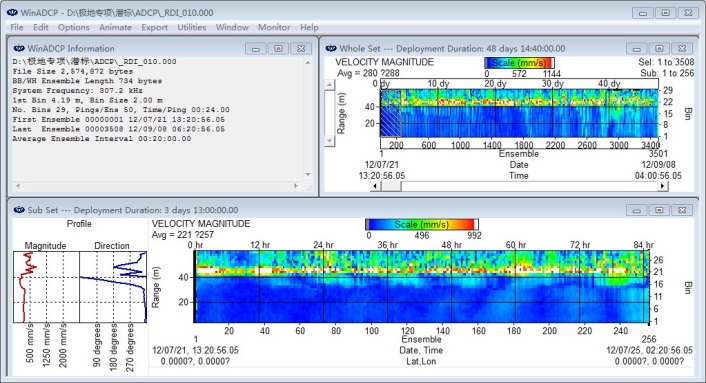This screenshot has height=383, width=706.
Task: Click the 'Avg = 280' label in Whole Set
Action: pyautogui.click(x=368, y=73)
